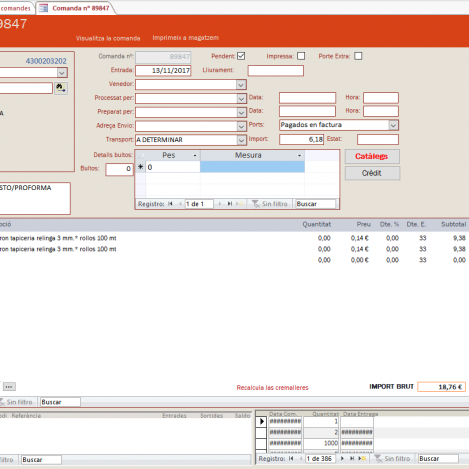Open the Catàlegs button

(x=372, y=156)
